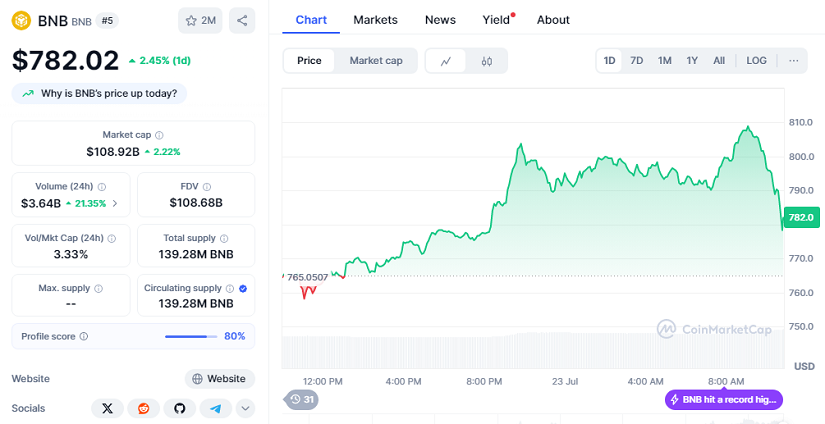The image size is (825, 424).
Task: Click the Circulating supply info icon
Action: [230, 288]
